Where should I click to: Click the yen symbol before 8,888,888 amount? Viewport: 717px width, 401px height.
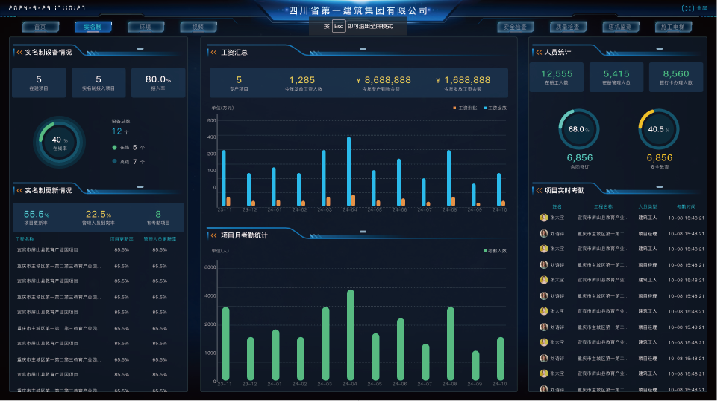click(x=358, y=79)
